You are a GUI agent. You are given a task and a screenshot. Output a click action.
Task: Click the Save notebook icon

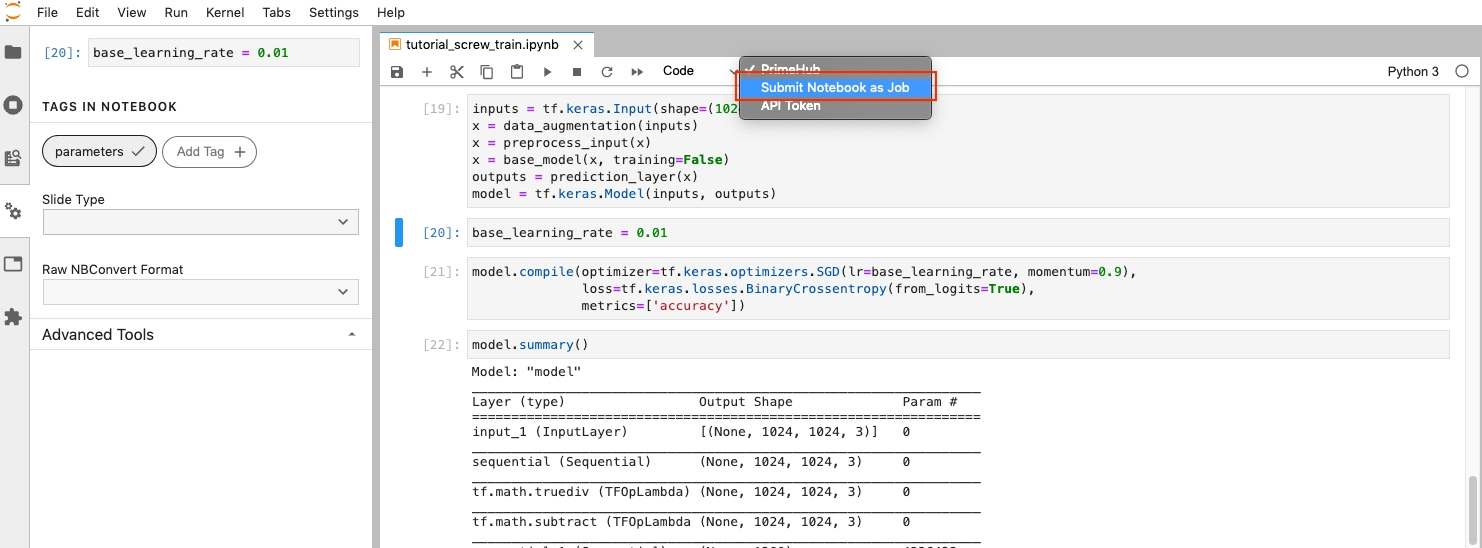tap(397, 72)
